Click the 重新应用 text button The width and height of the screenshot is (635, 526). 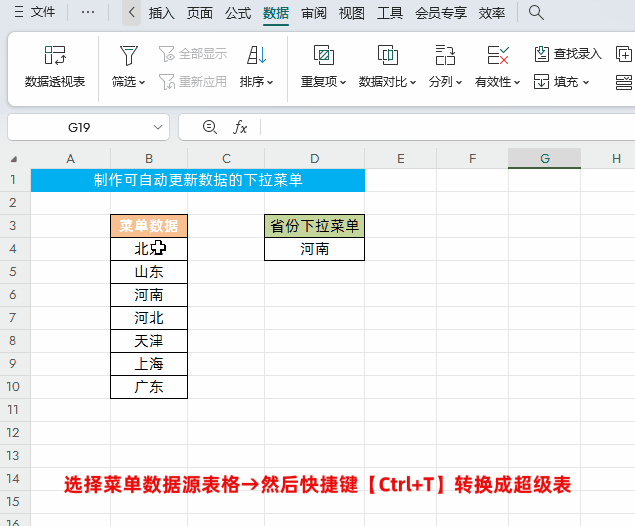click(203, 82)
